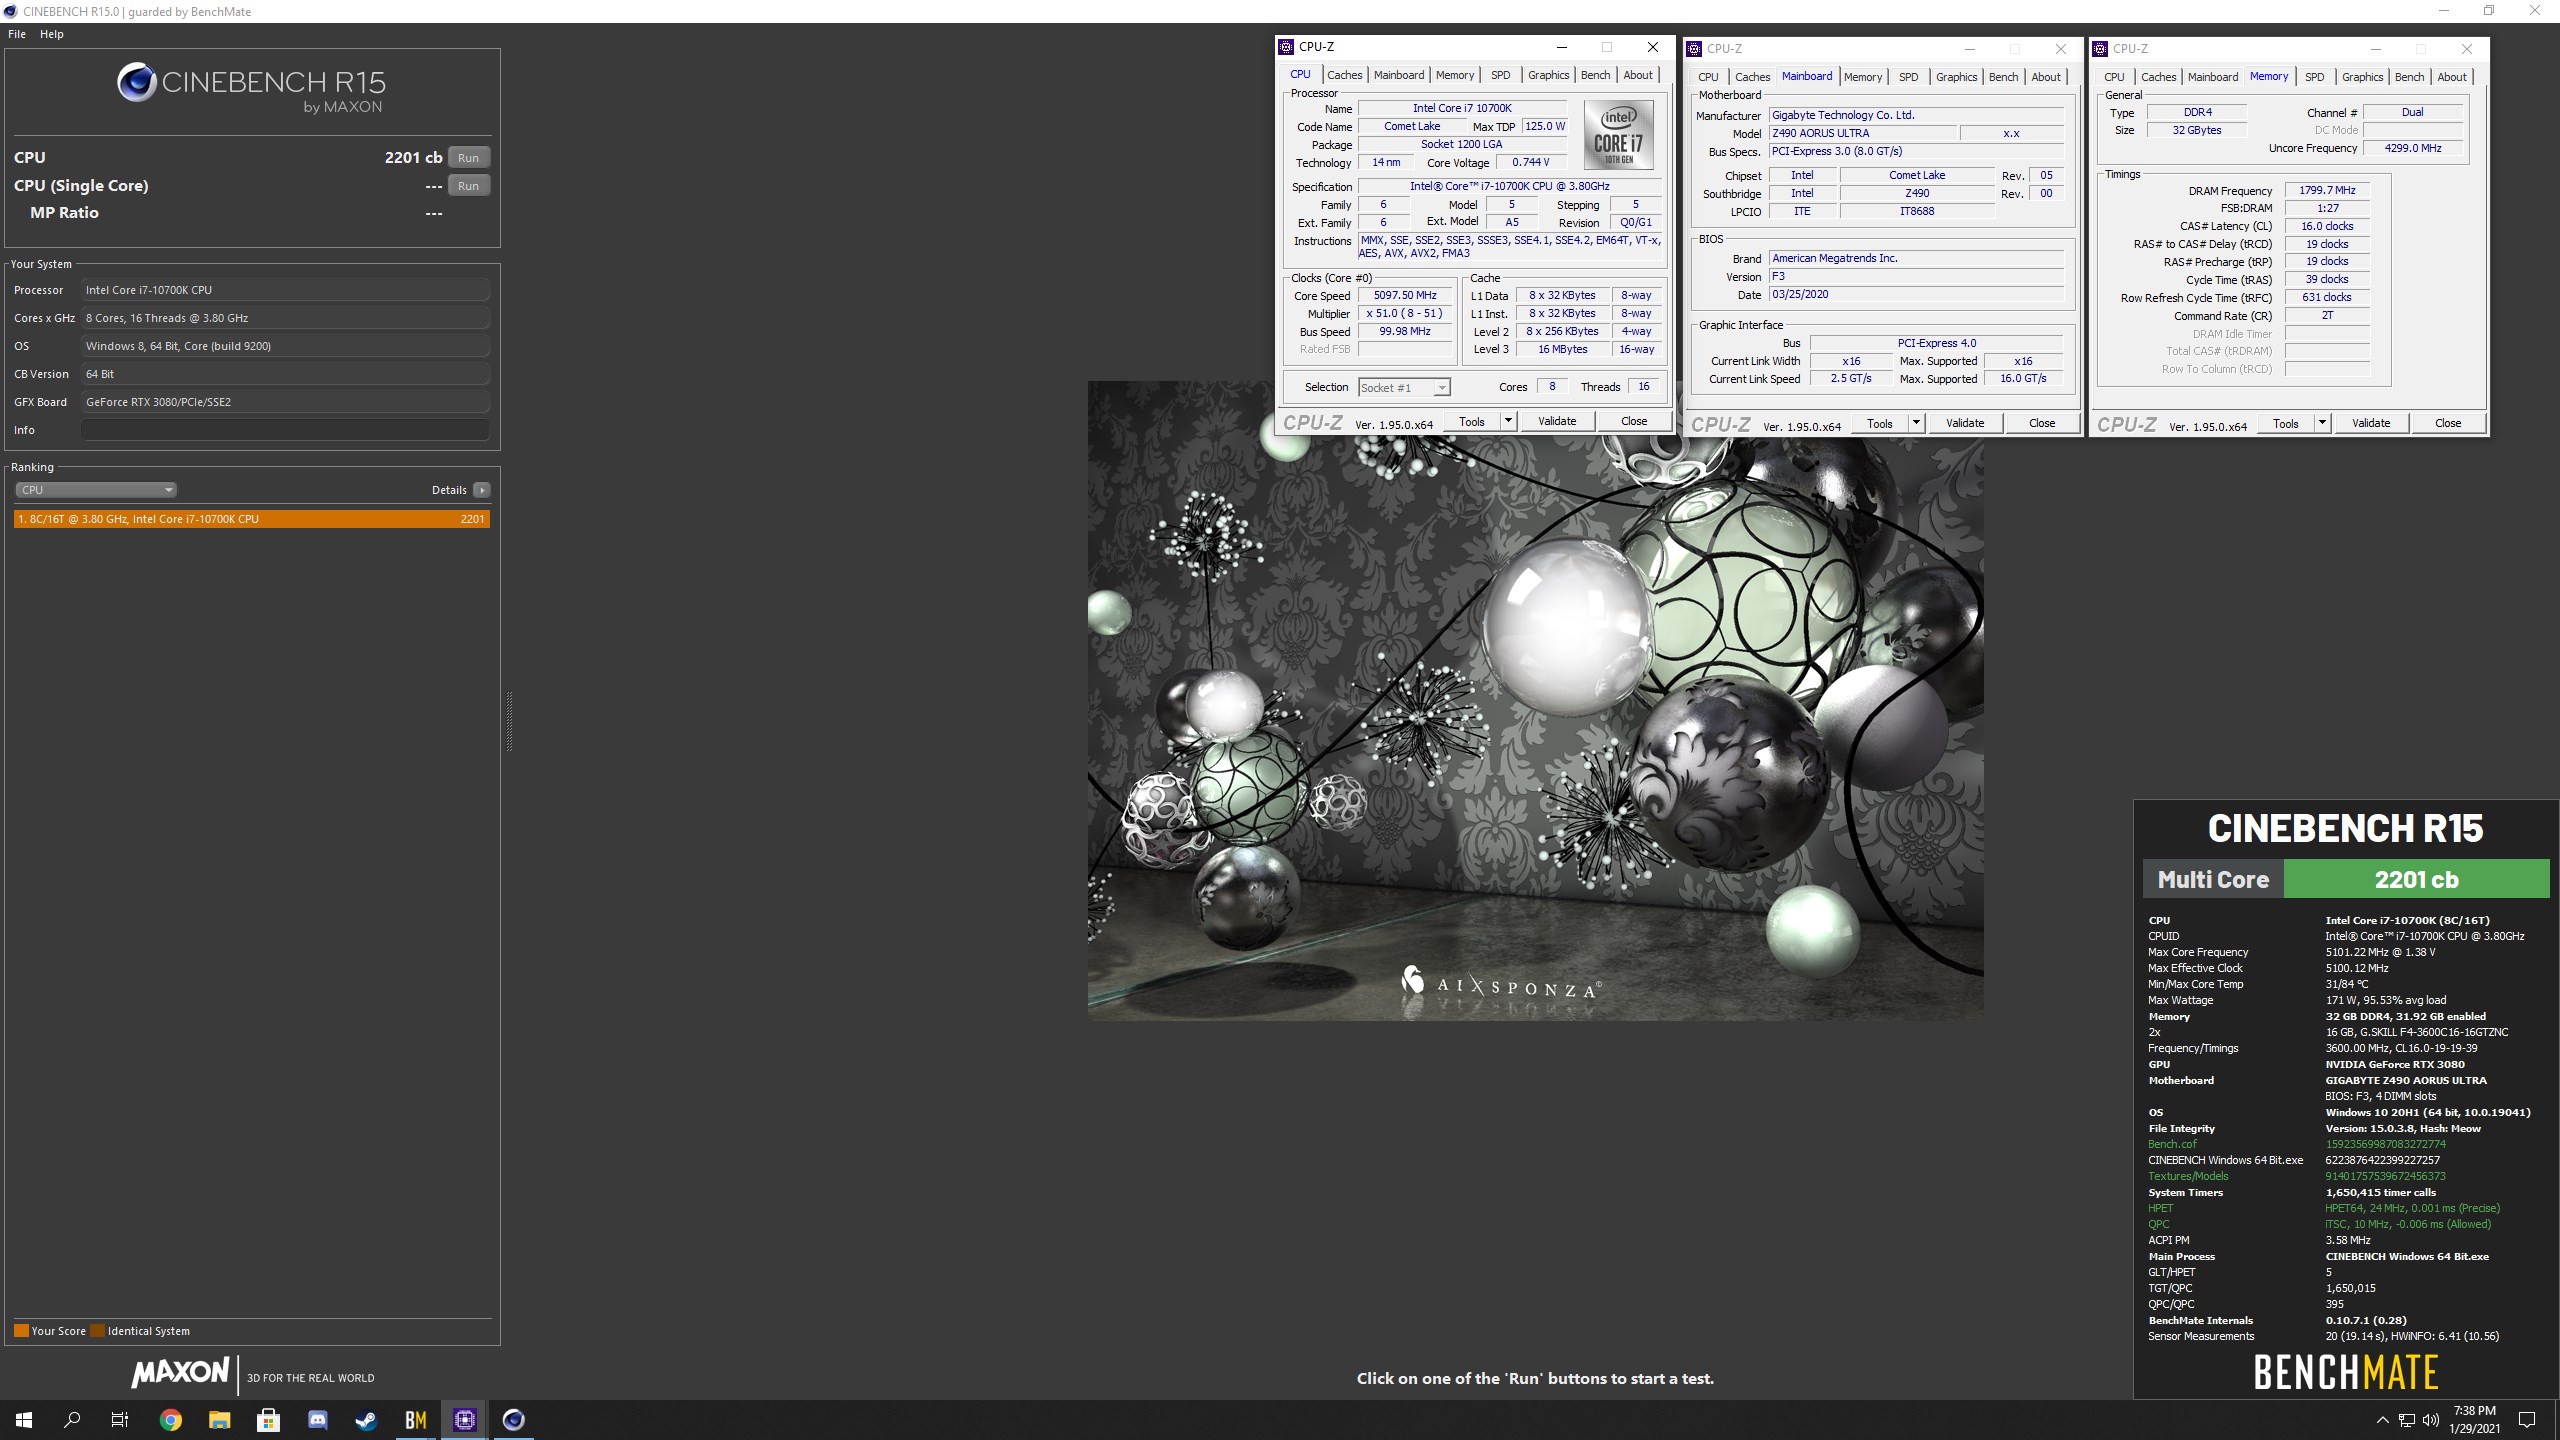The height and width of the screenshot is (1440, 2560).
Task: Open Steam from taskbar
Action: pos(366,1419)
